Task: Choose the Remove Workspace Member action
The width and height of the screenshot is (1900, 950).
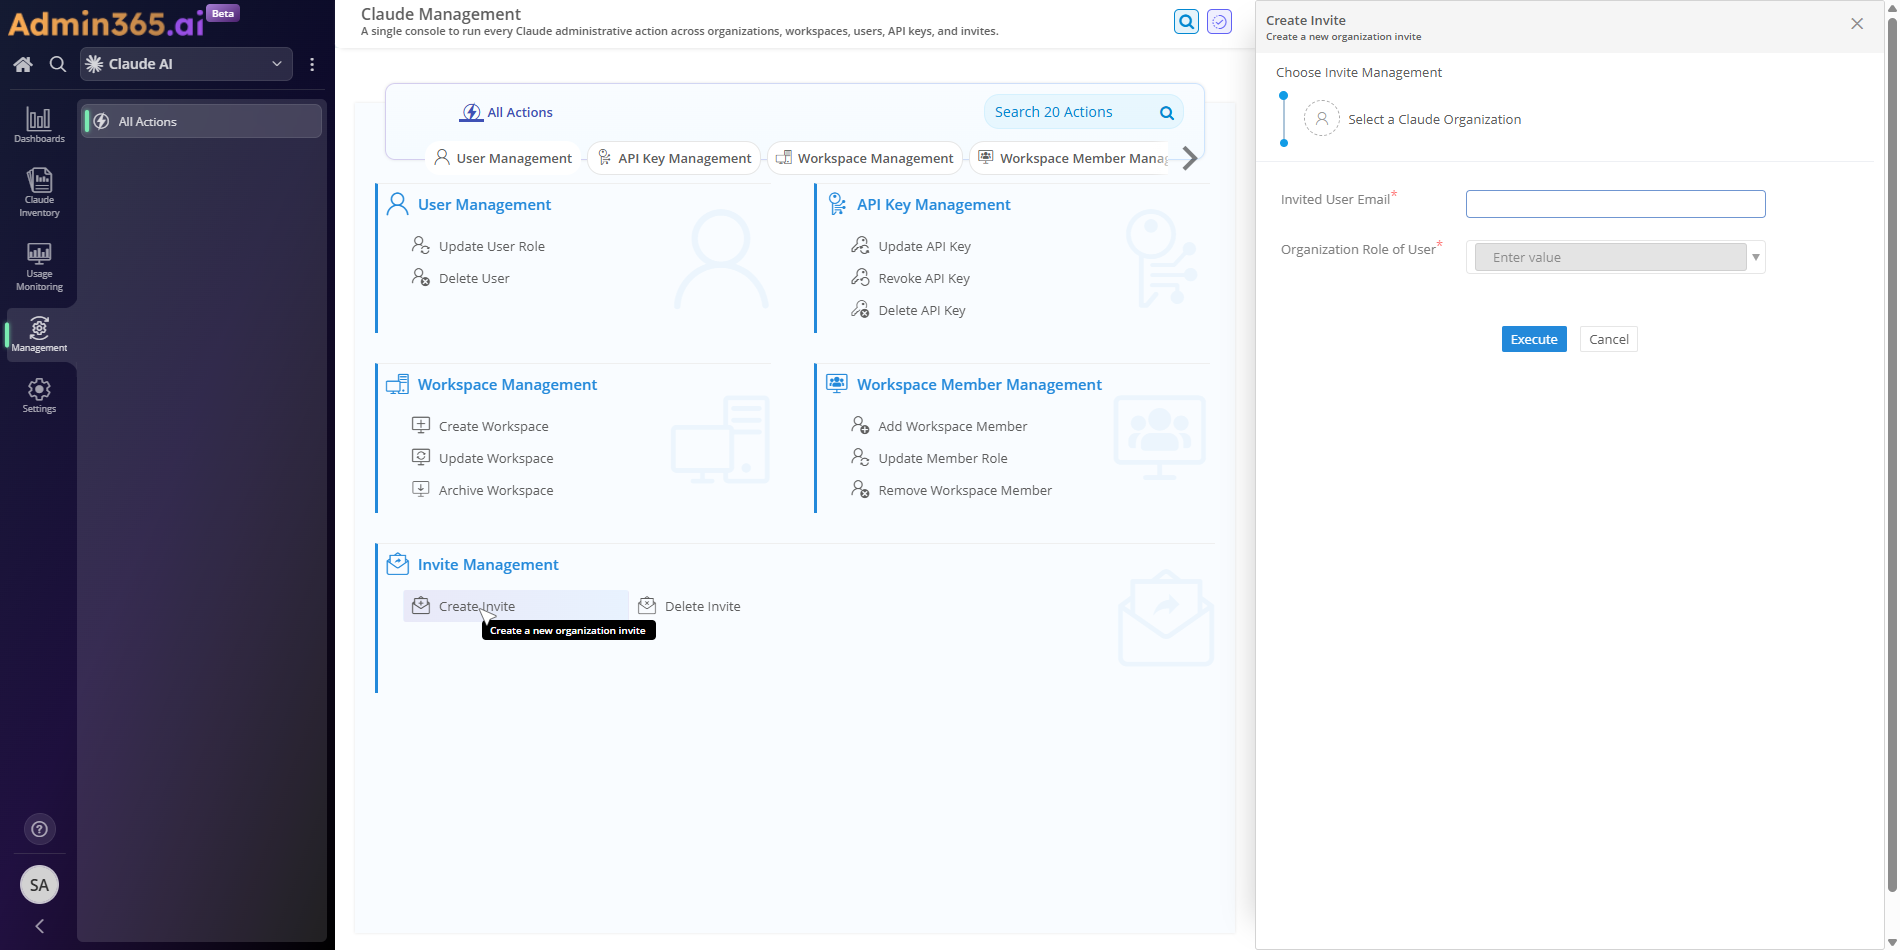Action: coord(964,490)
